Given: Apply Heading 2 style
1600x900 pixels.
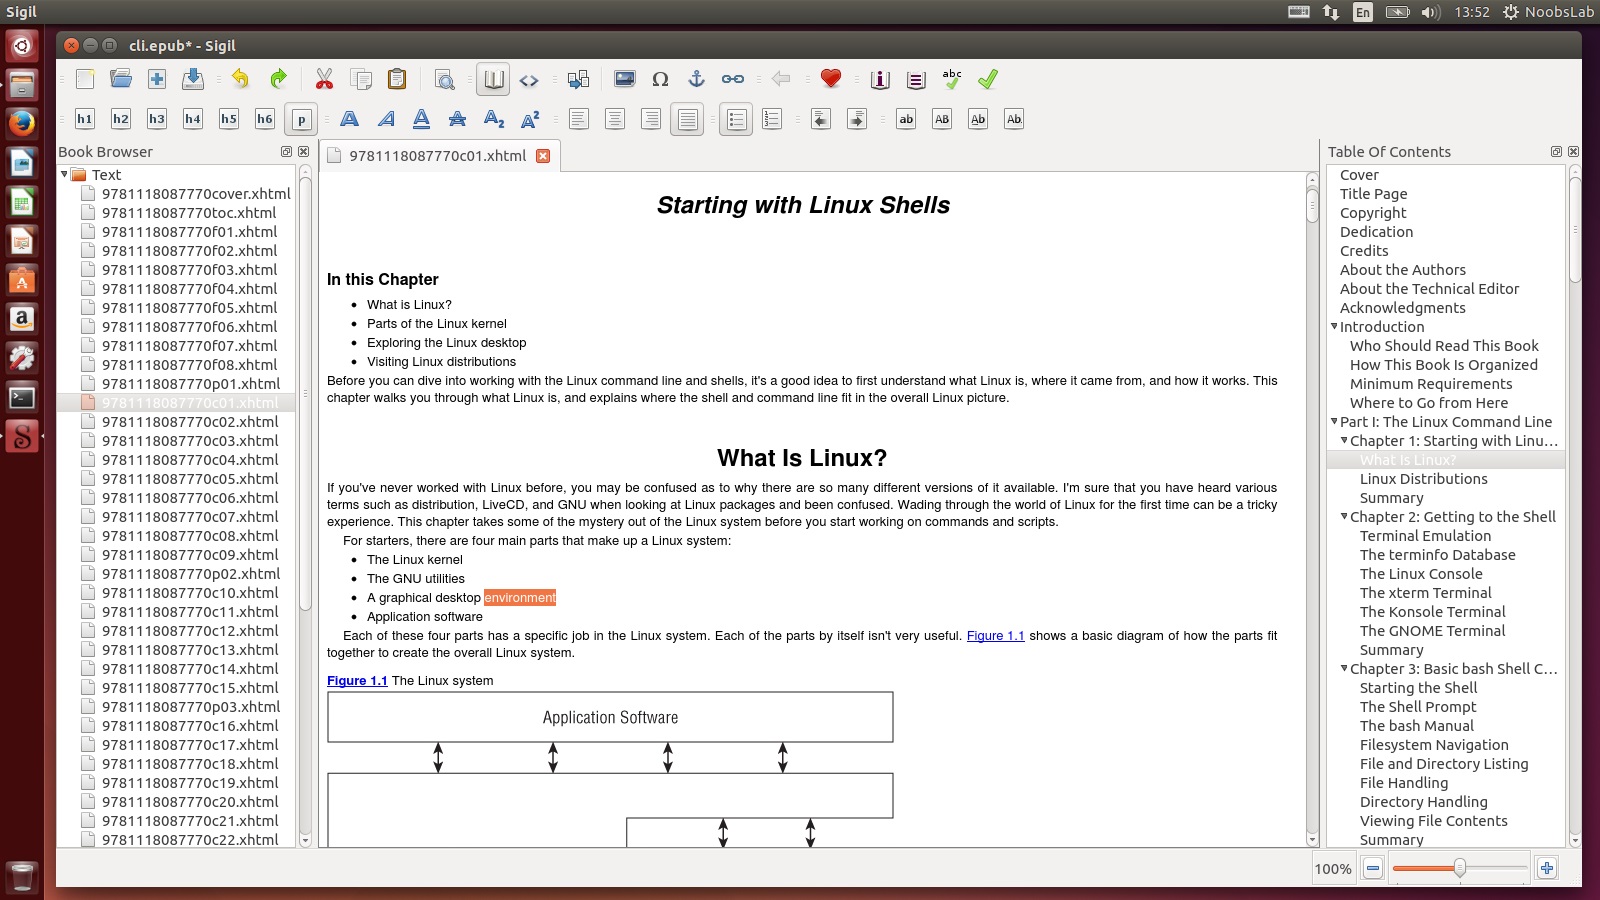Looking at the screenshot, I should click(x=121, y=119).
